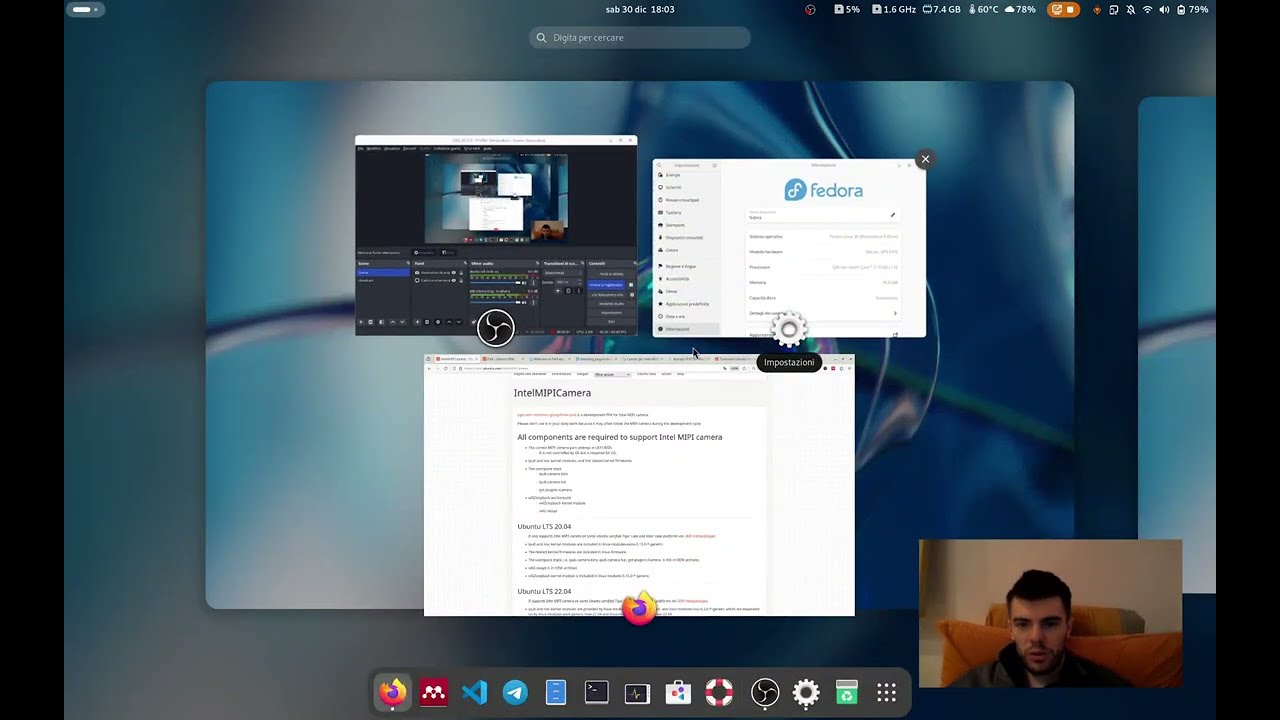
Task: Open Firefox from the dock
Action: click(393, 692)
